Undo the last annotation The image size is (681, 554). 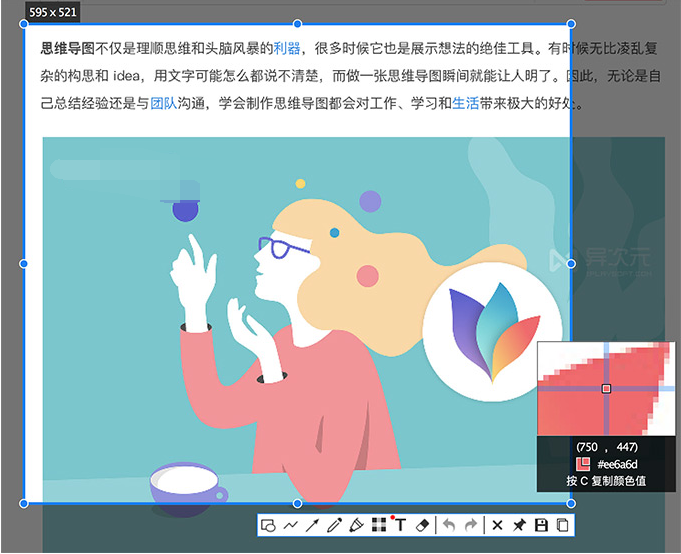pyautogui.click(x=449, y=525)
